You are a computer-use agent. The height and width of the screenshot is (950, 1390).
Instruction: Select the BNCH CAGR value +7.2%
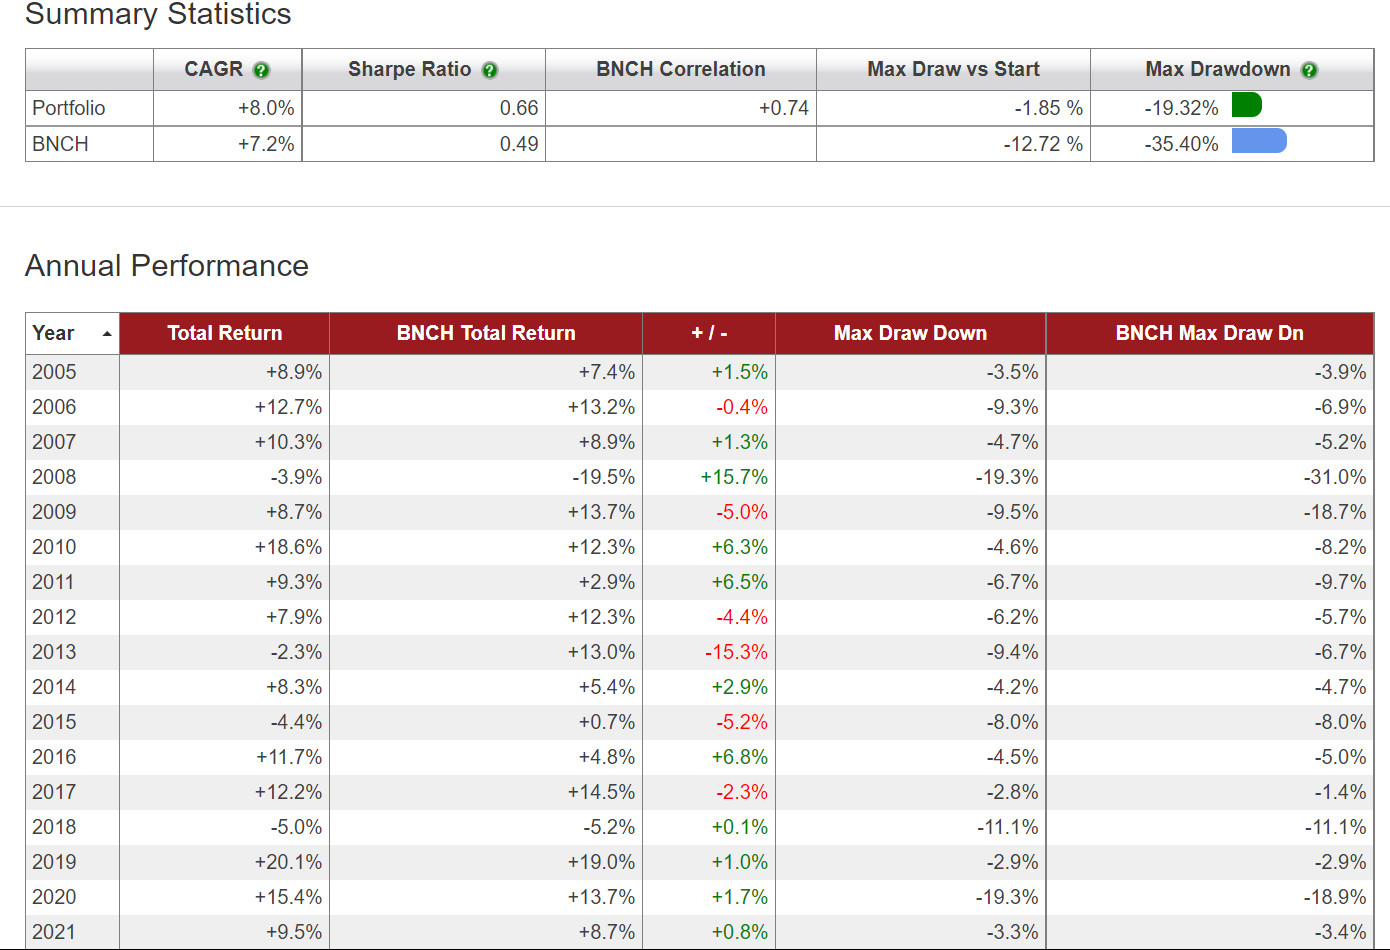tap(266, 144)
